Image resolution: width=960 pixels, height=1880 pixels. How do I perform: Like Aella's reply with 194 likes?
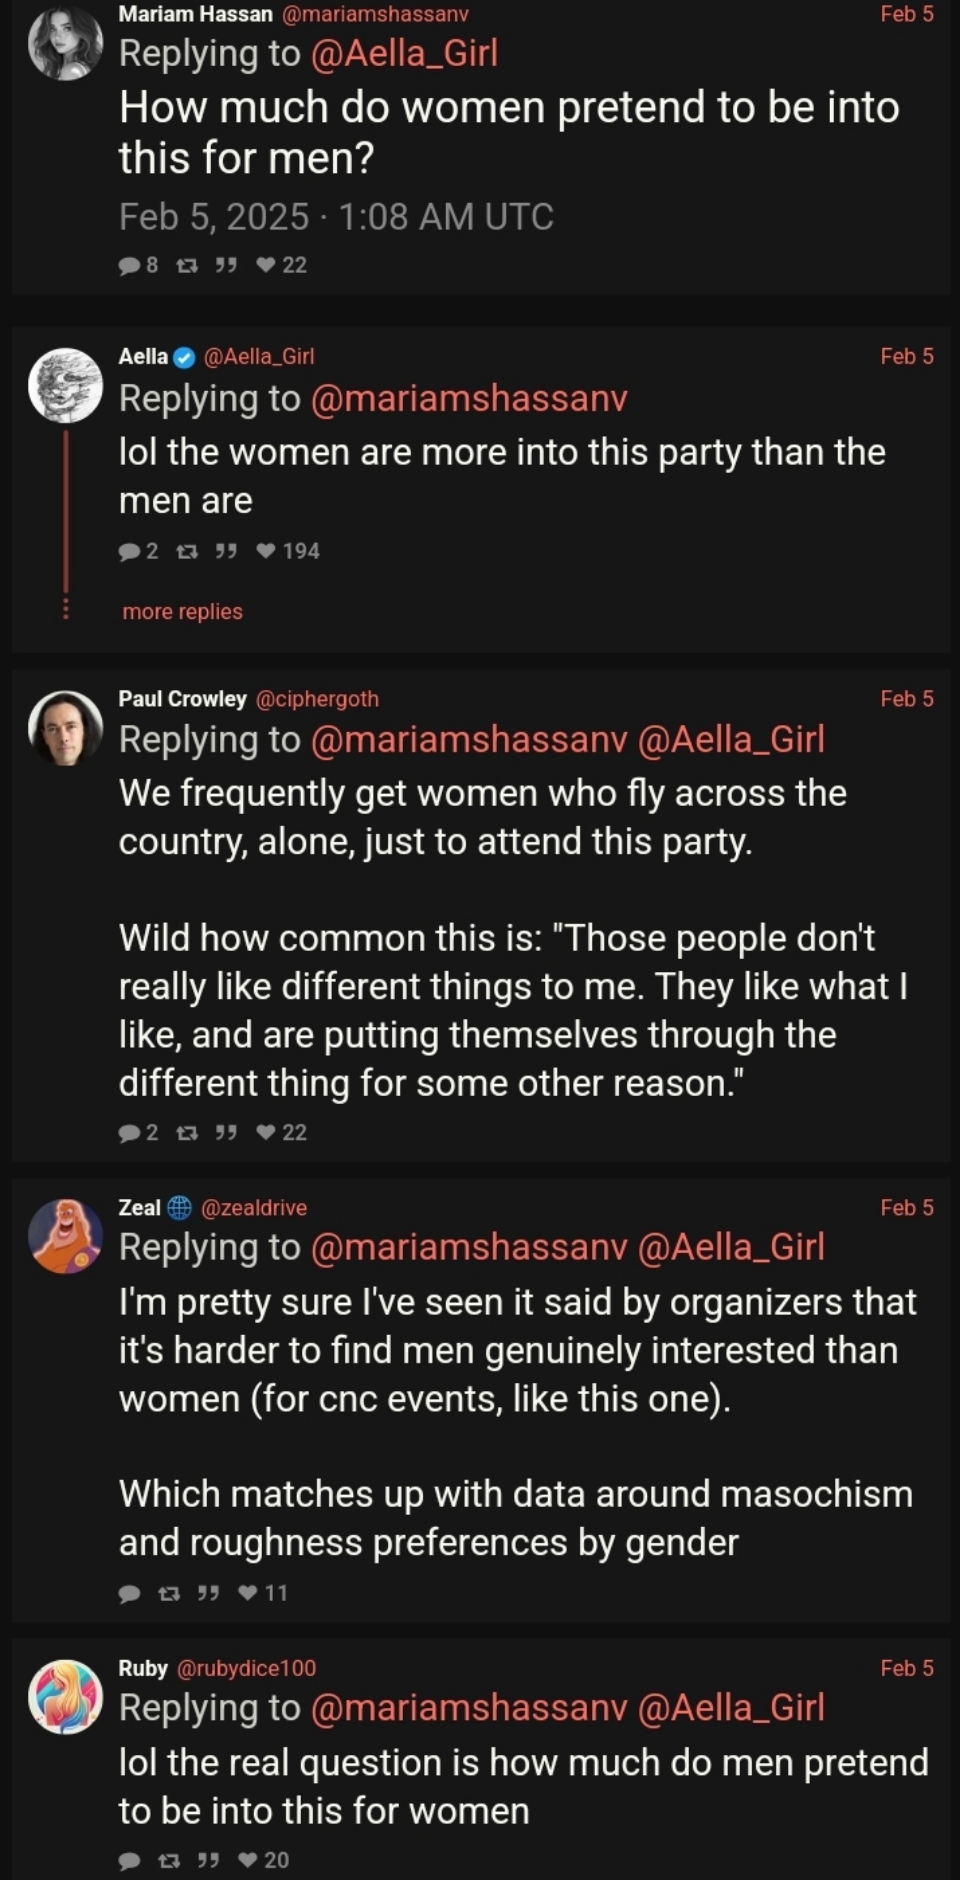pos(266,551)
